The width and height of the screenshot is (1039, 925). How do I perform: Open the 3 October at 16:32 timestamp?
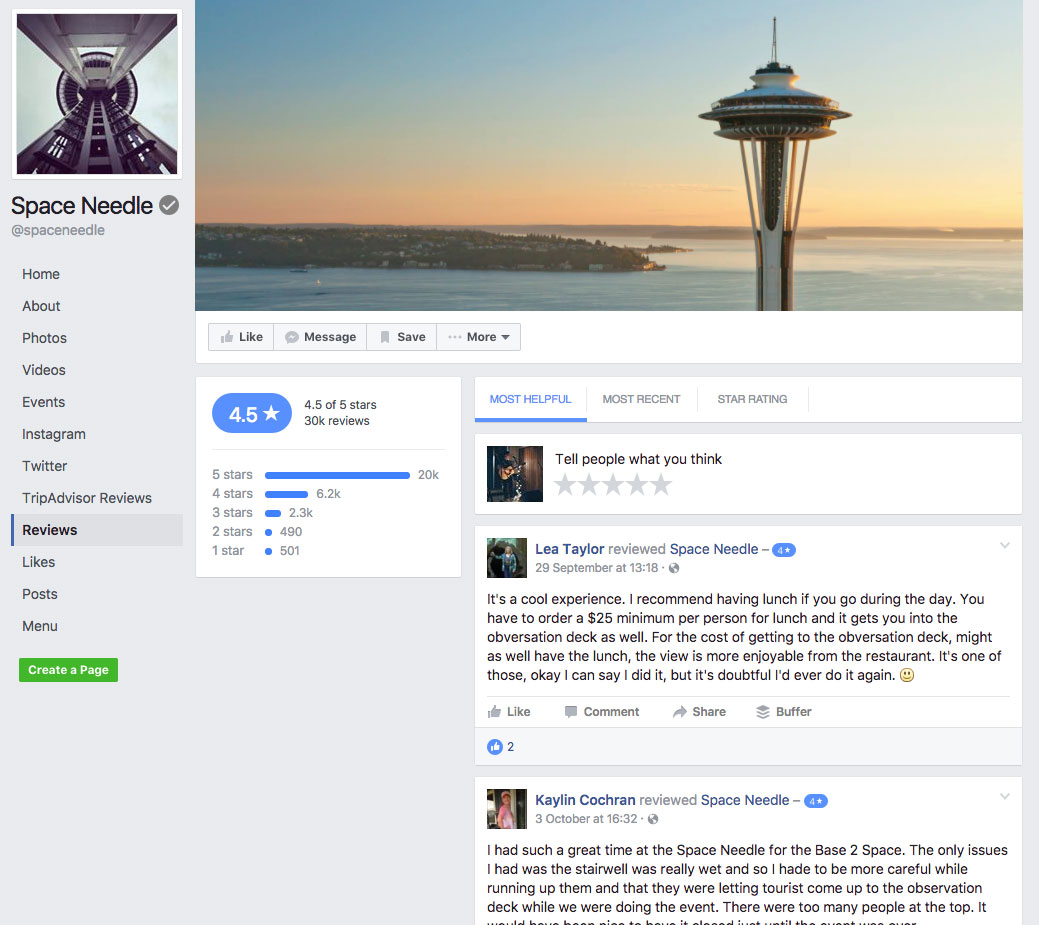pyautogui.click(x=586, y=819)
